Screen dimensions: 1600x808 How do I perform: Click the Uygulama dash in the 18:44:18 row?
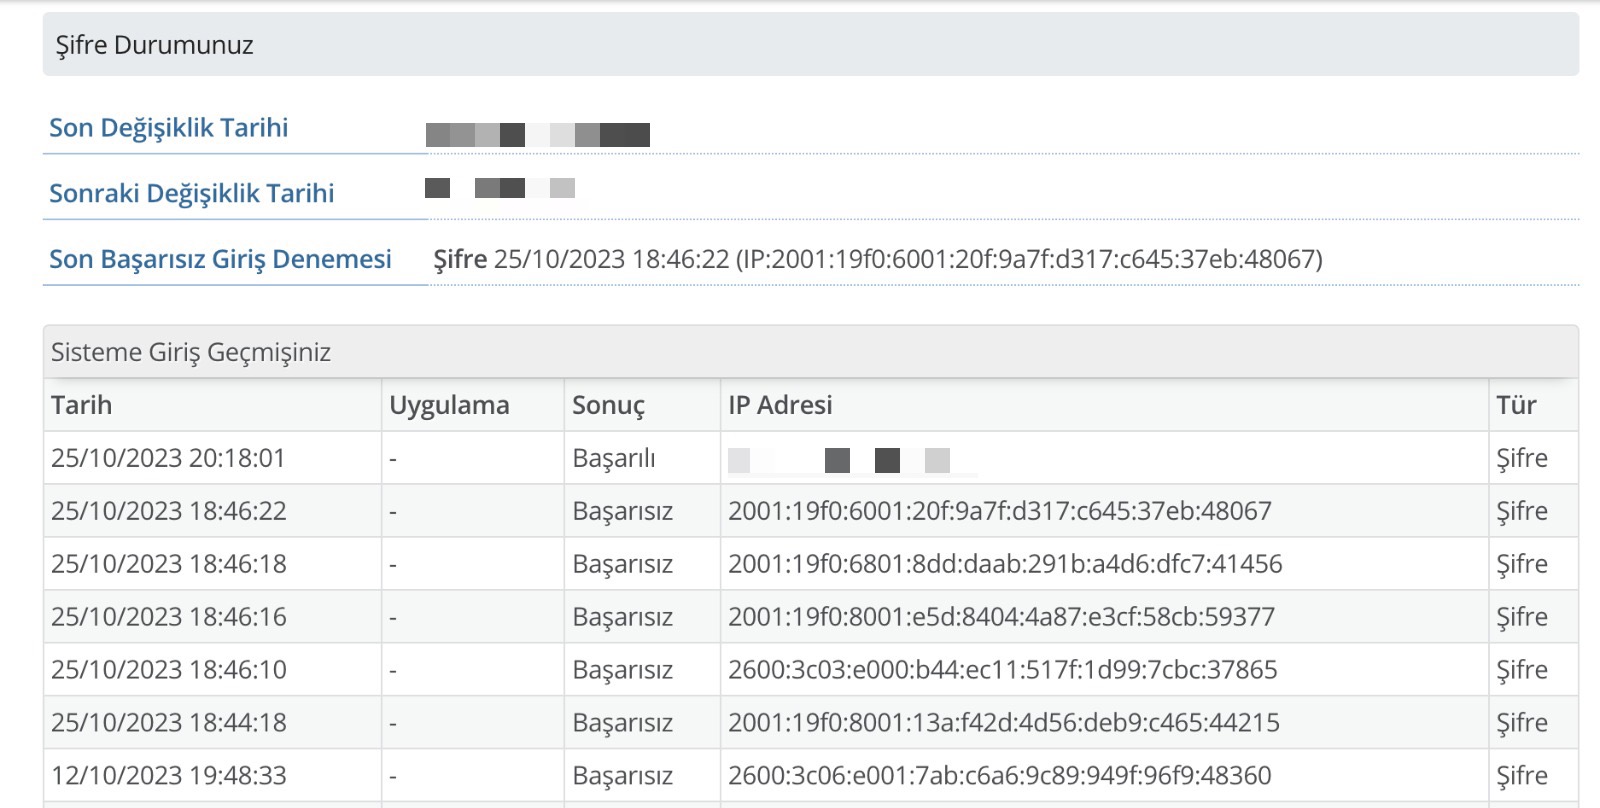click(x=393, y=724)
